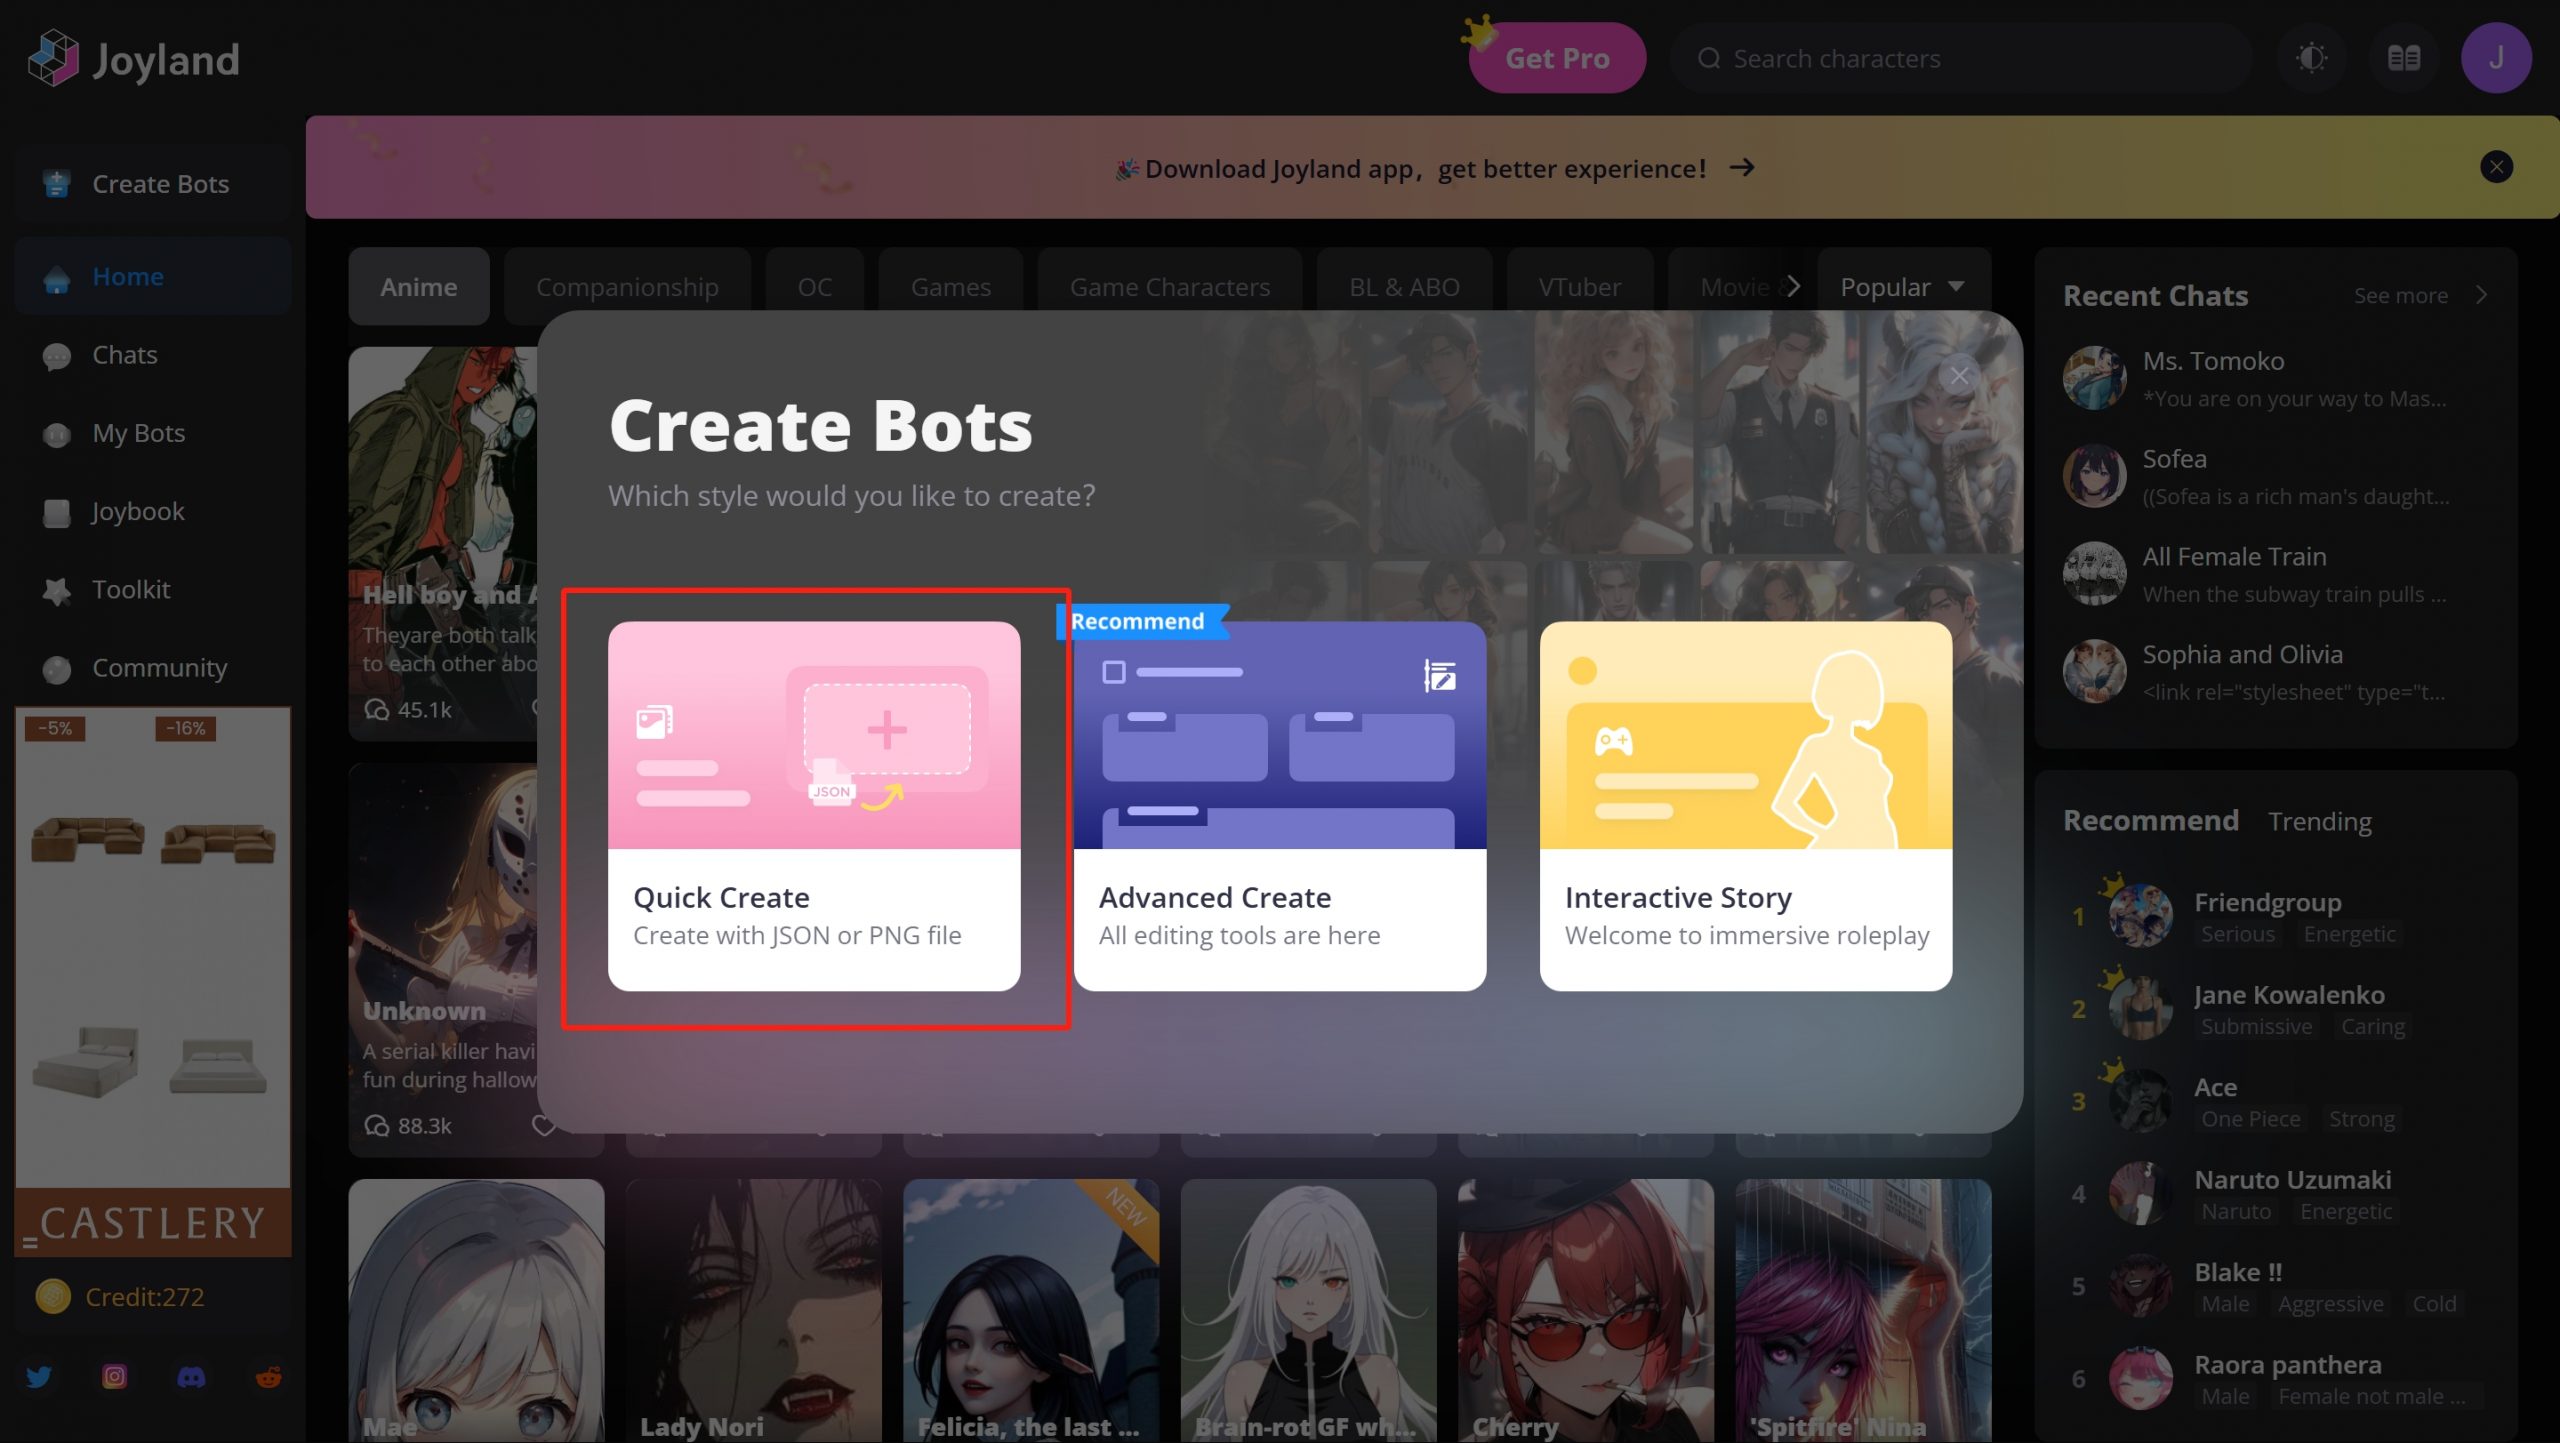Select the OC category tab
This screenshot has width=2560, height=1443.
pyautogui.click(x=814, y=287)
